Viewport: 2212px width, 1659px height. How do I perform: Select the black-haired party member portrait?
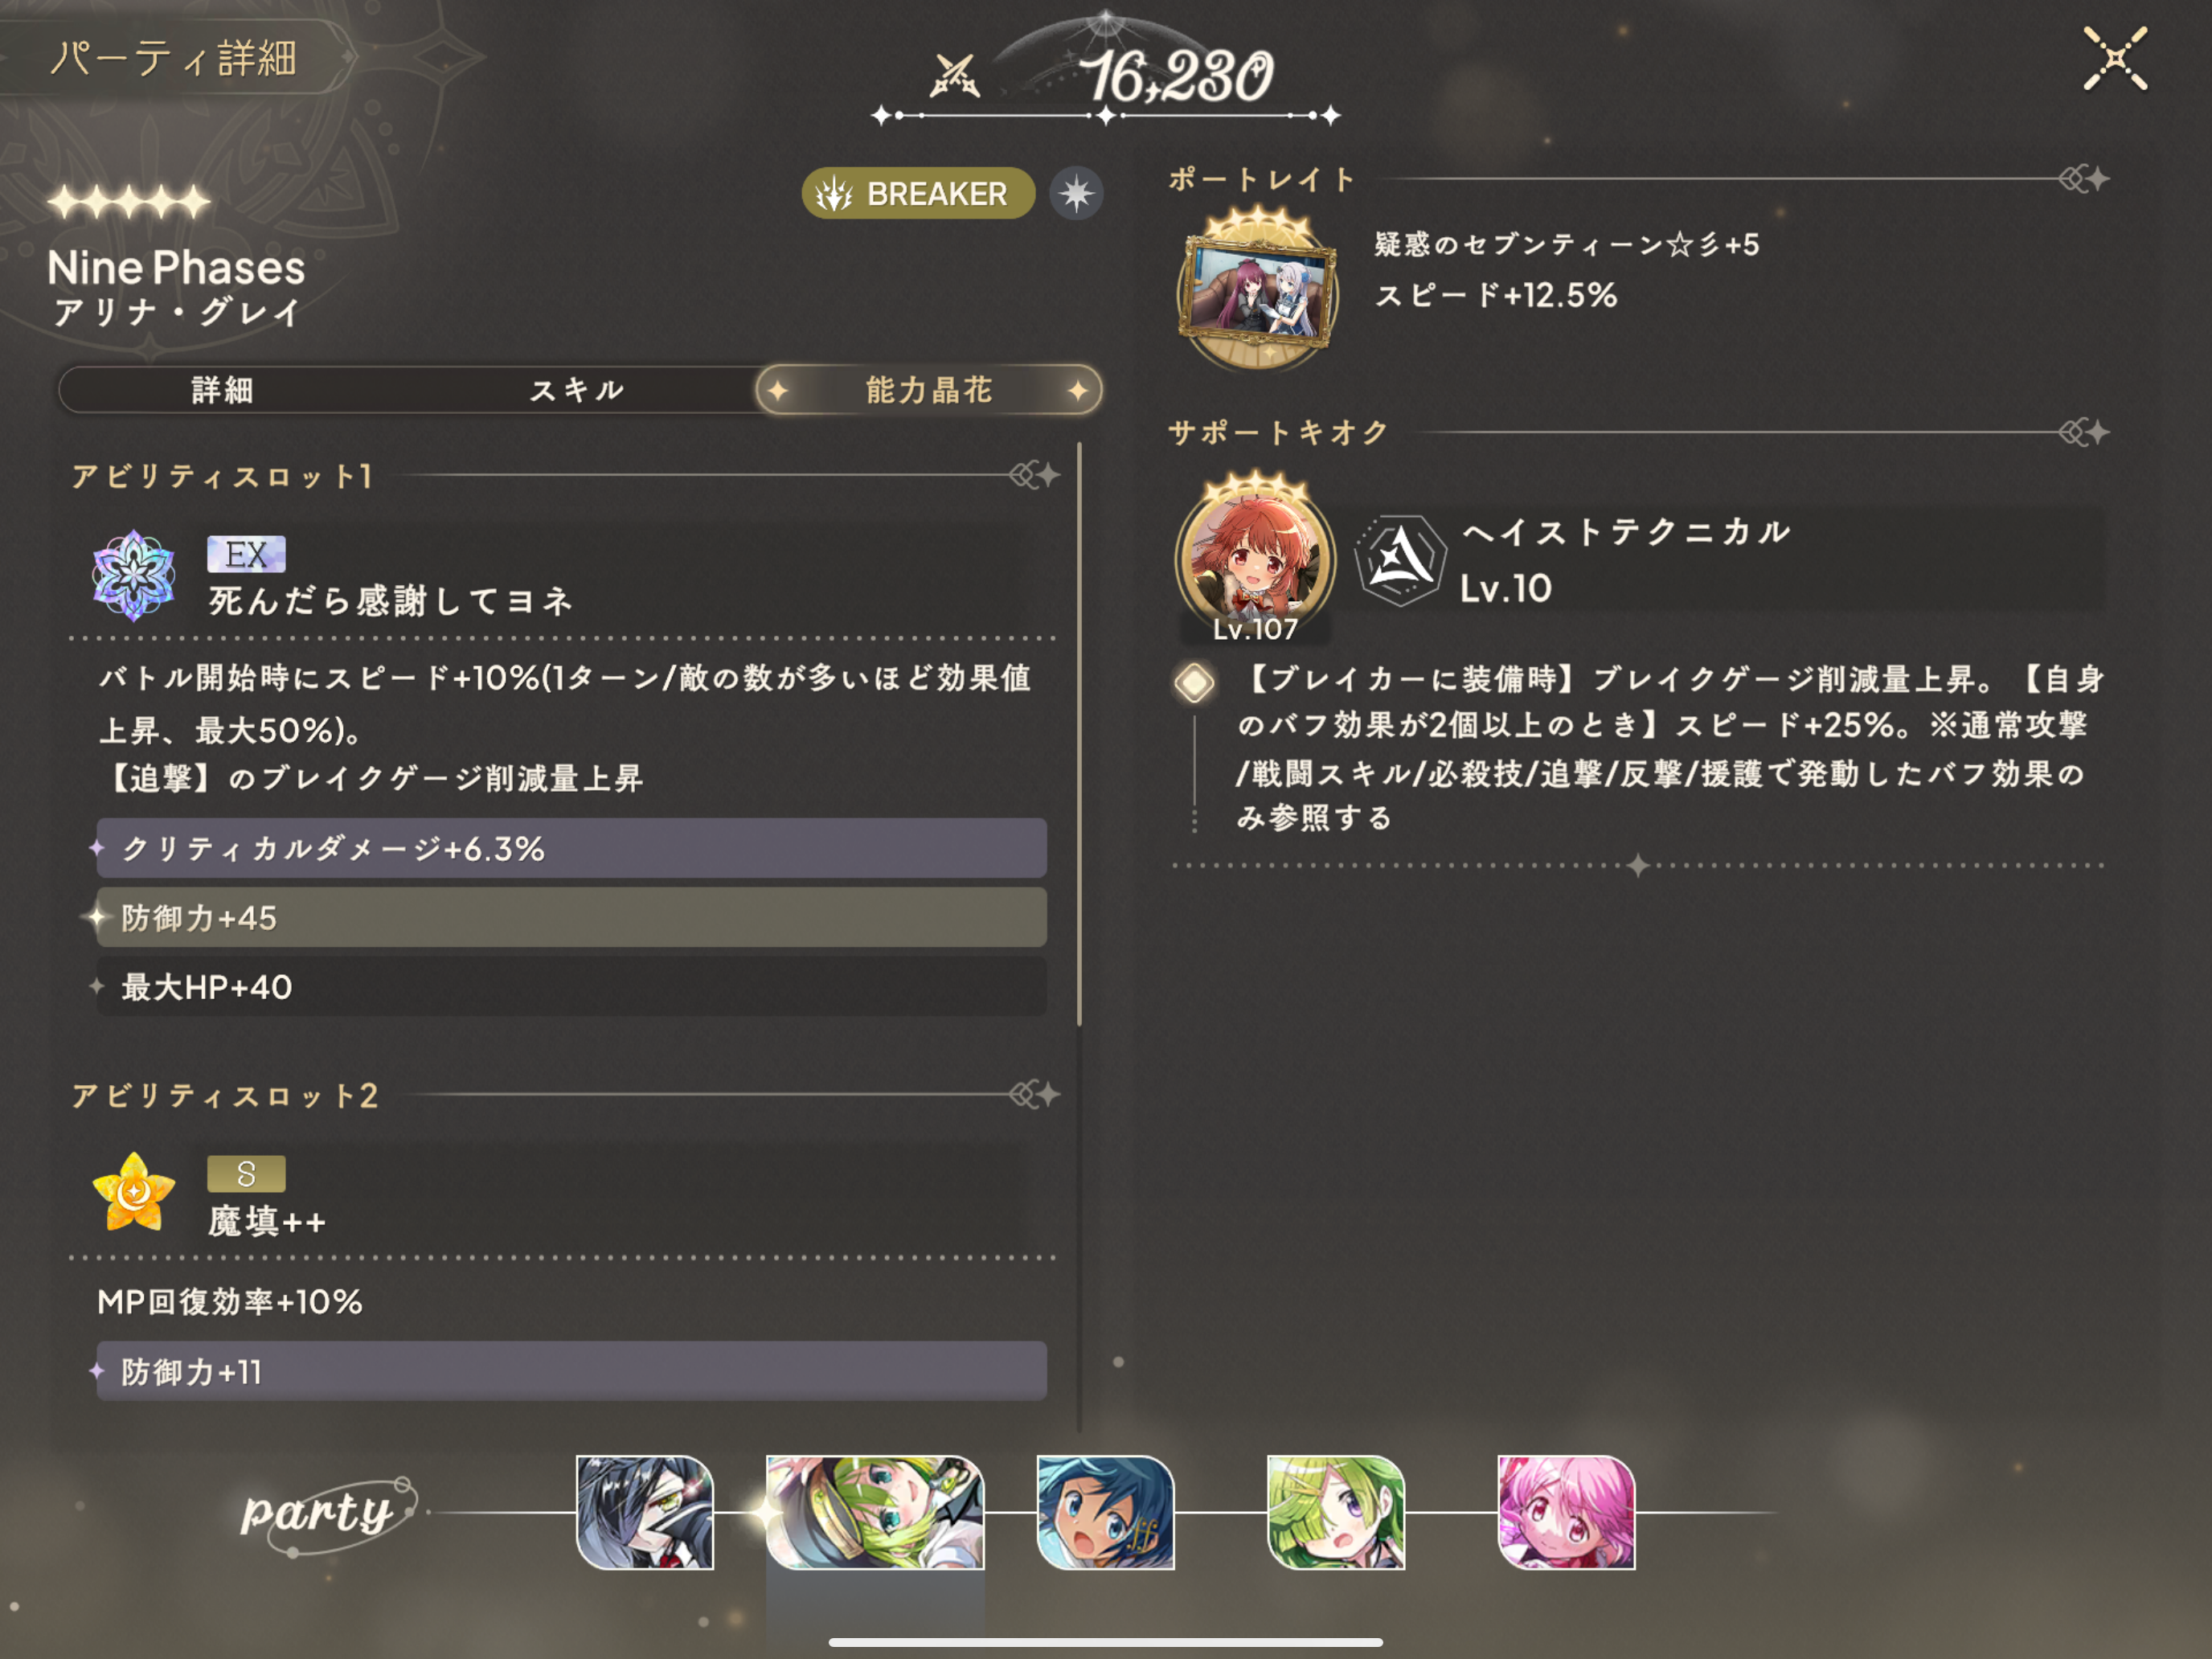tap(645, 1512)
